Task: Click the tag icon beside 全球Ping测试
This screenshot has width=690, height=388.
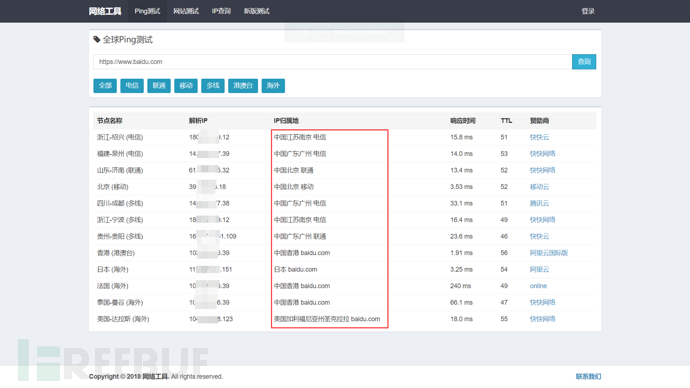Action: pos(97,40)
